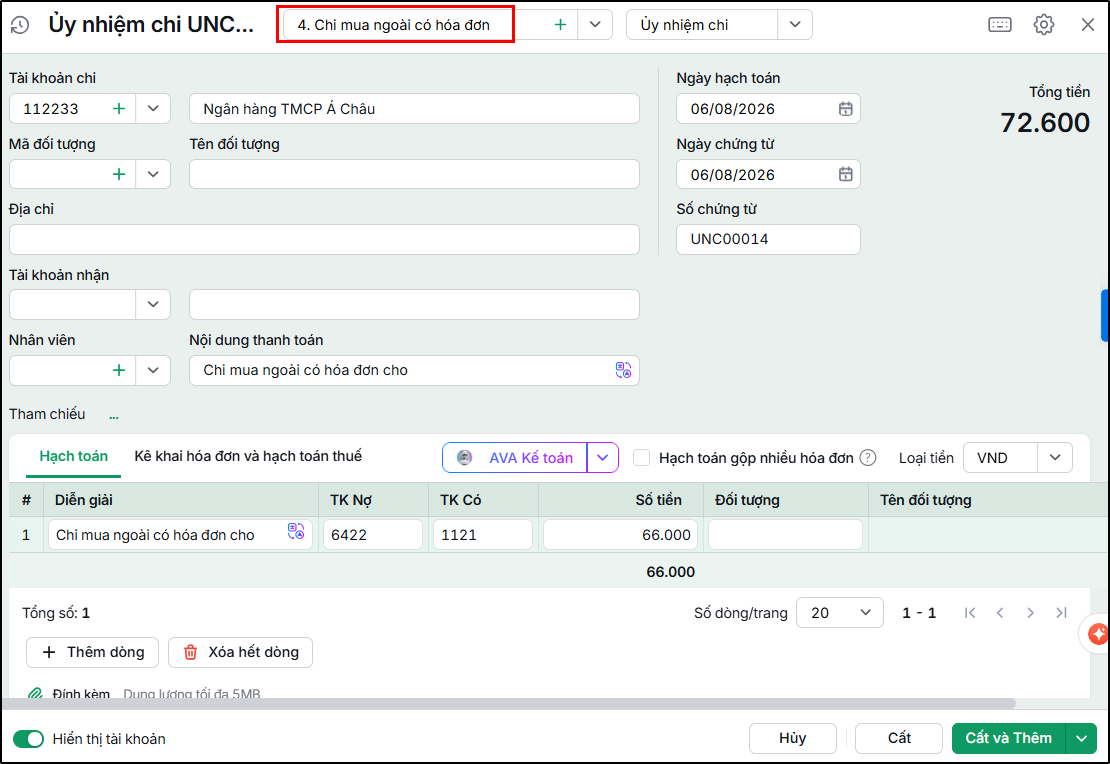This screenshot has height=764, width=1110.
Task: Check Hạch toán gộp nhiều hóa đơn
Action: point(641,458)
